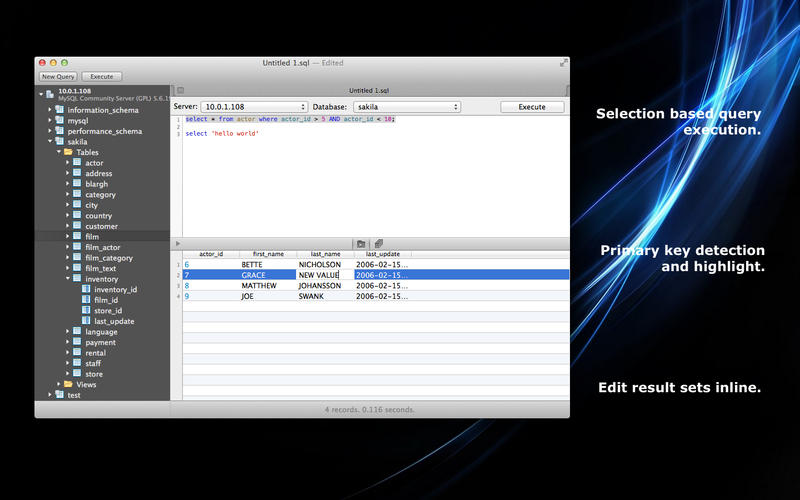Click the Tables folder icon
Image resolution: width=800 pixels, height=500 pixels.
pyautogui.click(x=68, y=152)
